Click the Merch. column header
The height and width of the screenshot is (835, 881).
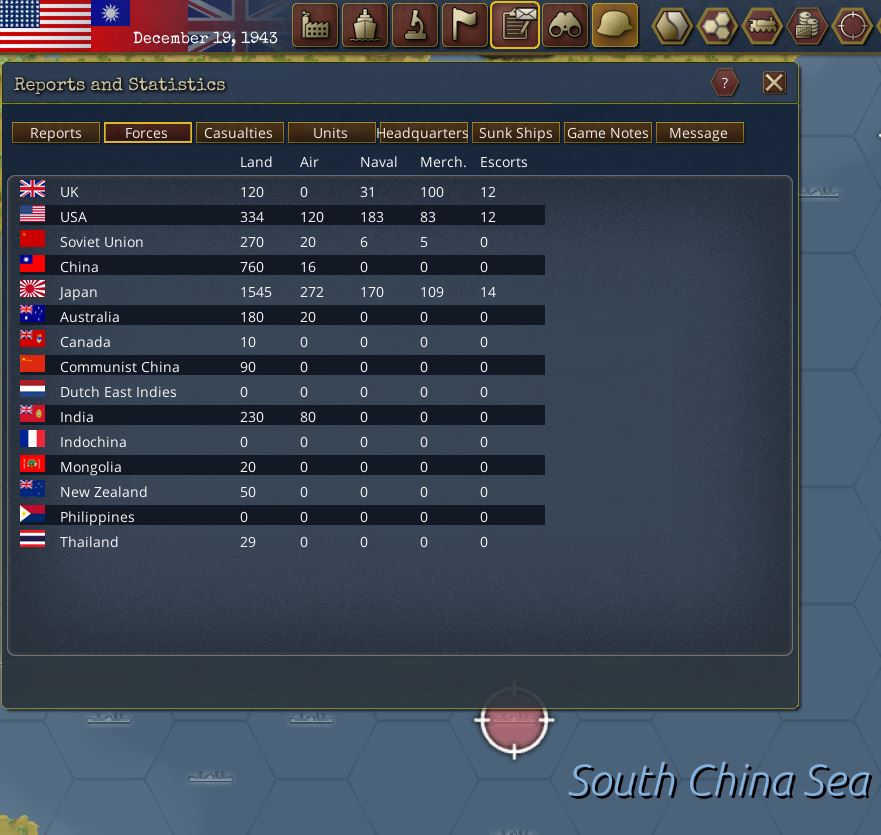(x=443, y=162)
